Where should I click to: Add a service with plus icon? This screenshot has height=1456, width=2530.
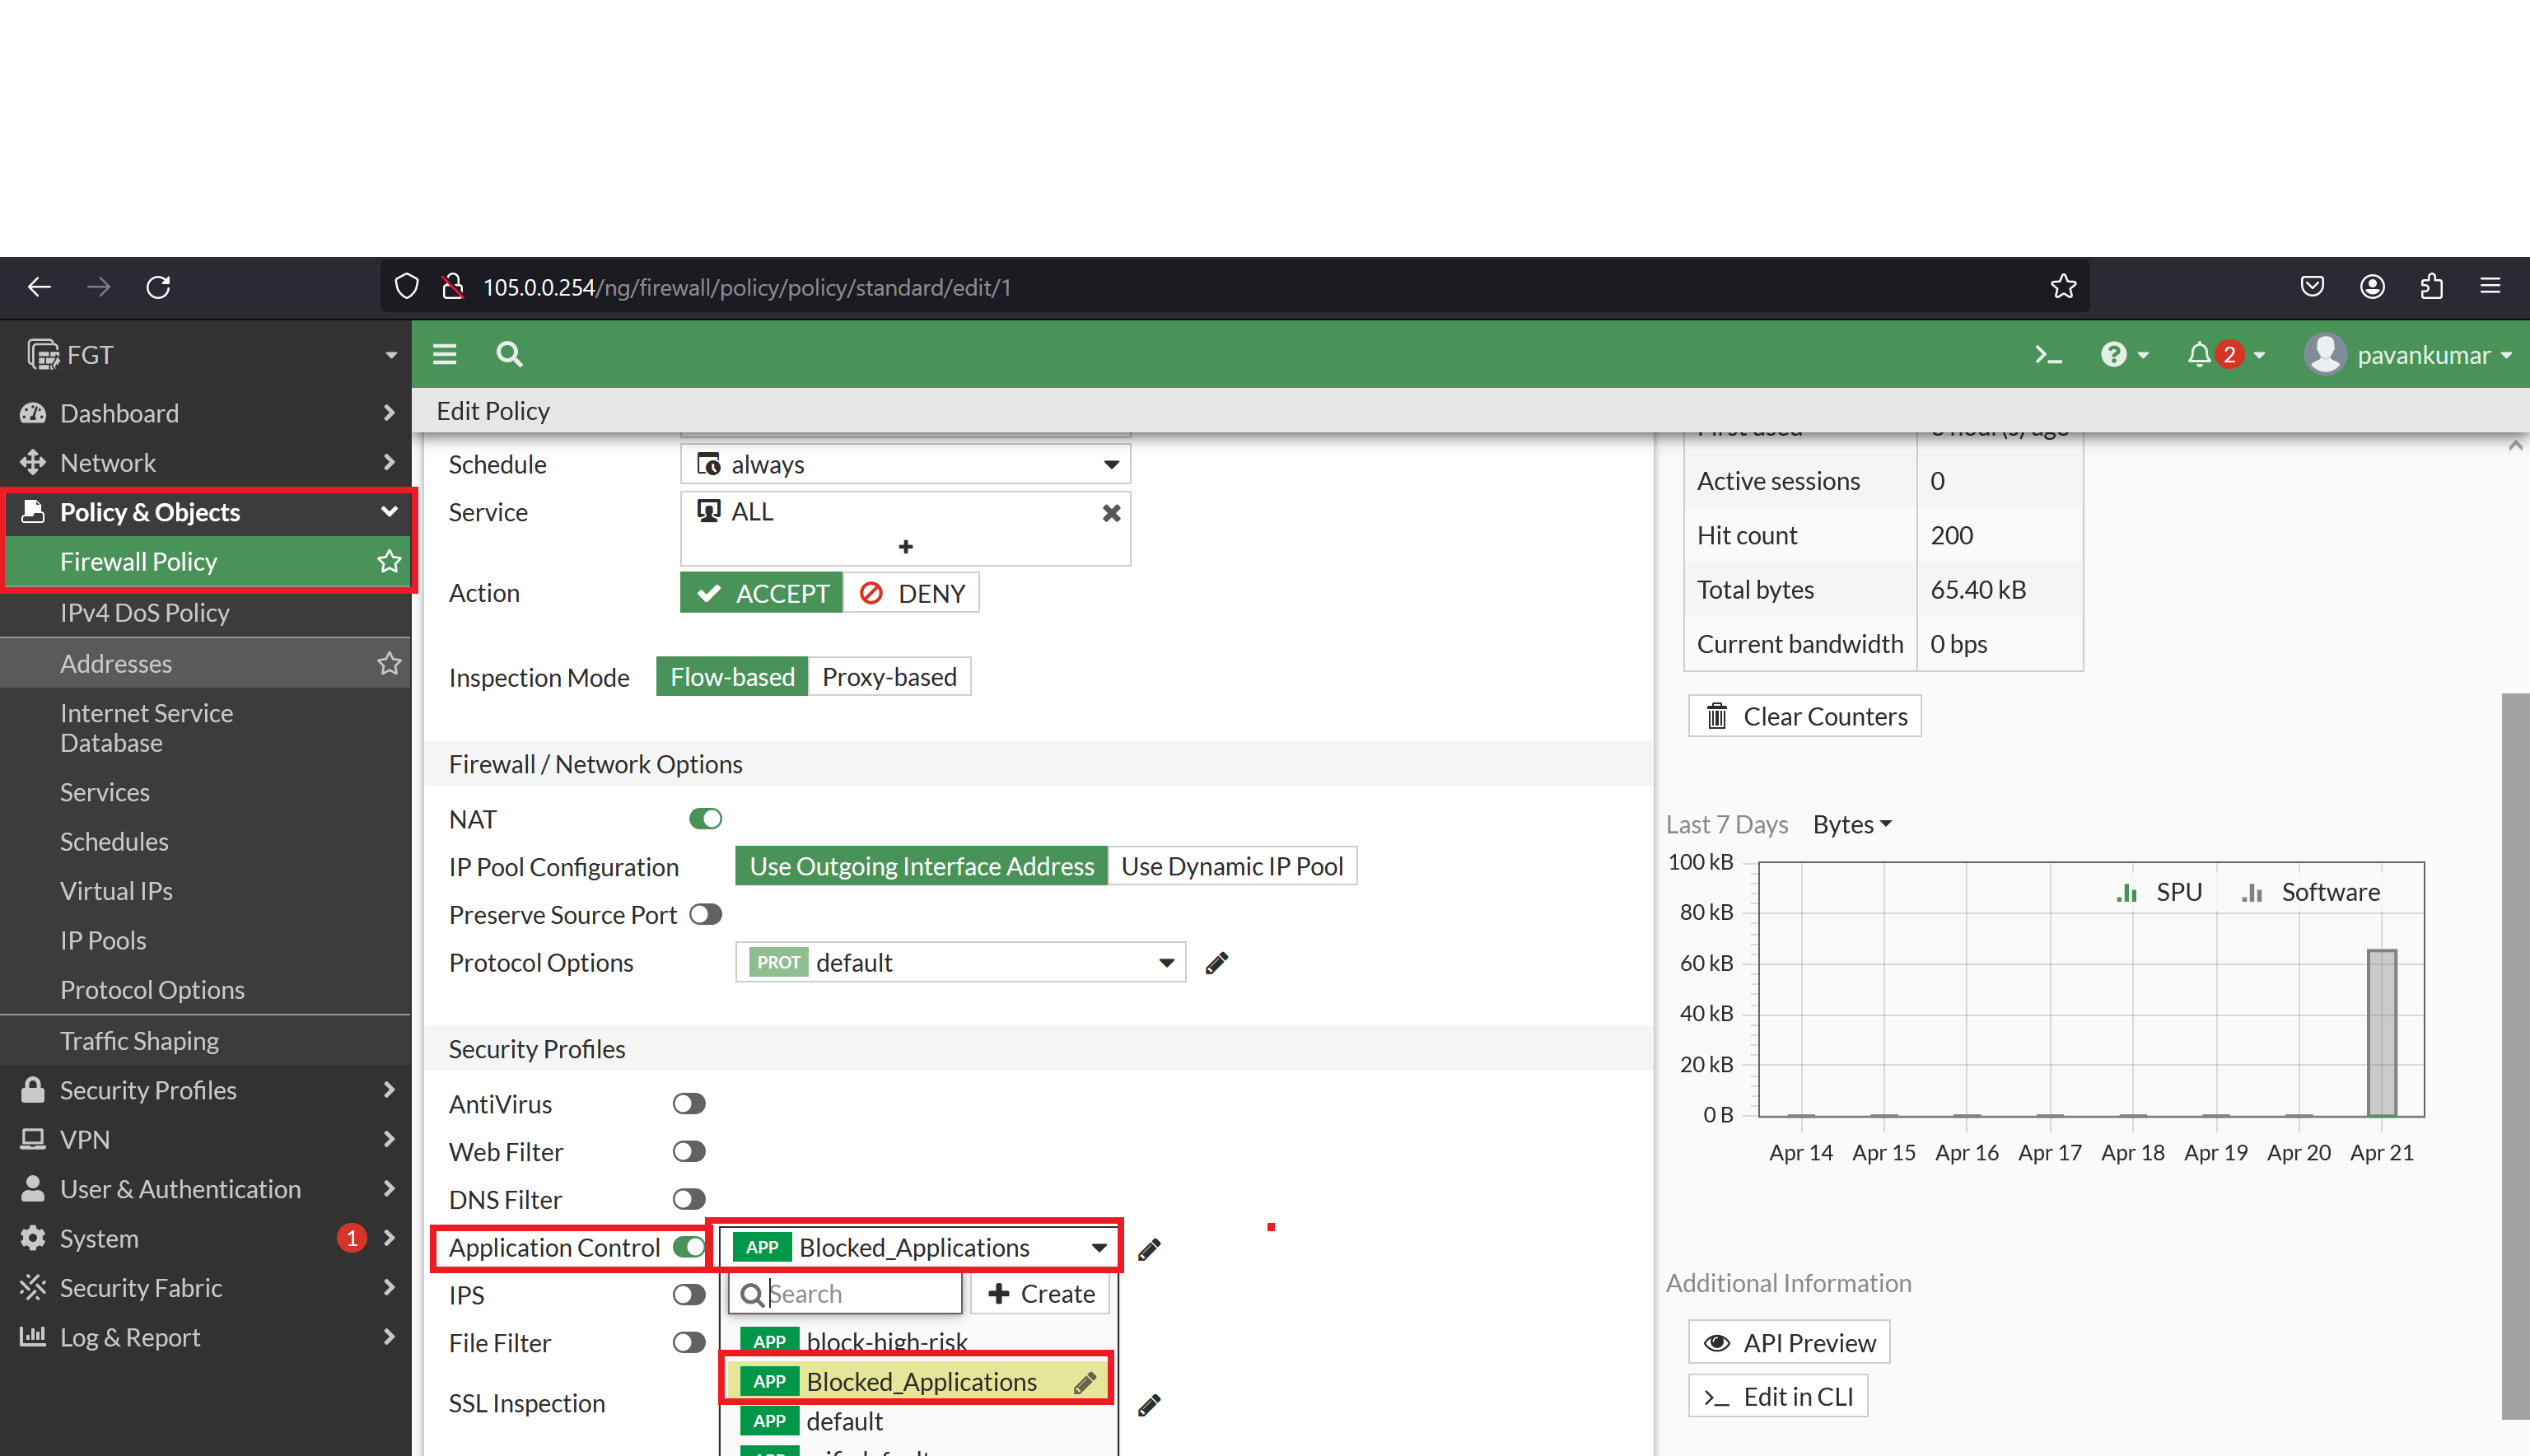(905, 547)
